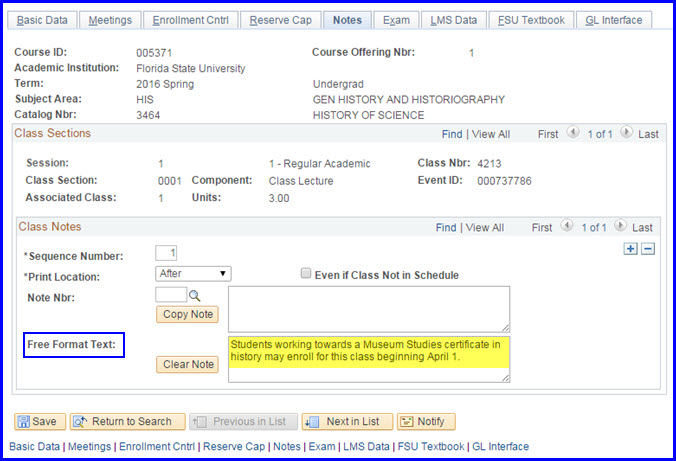The image size is (676, 461).
Task: Click the Class Nbr value 4213
Action: pos(489,164)
